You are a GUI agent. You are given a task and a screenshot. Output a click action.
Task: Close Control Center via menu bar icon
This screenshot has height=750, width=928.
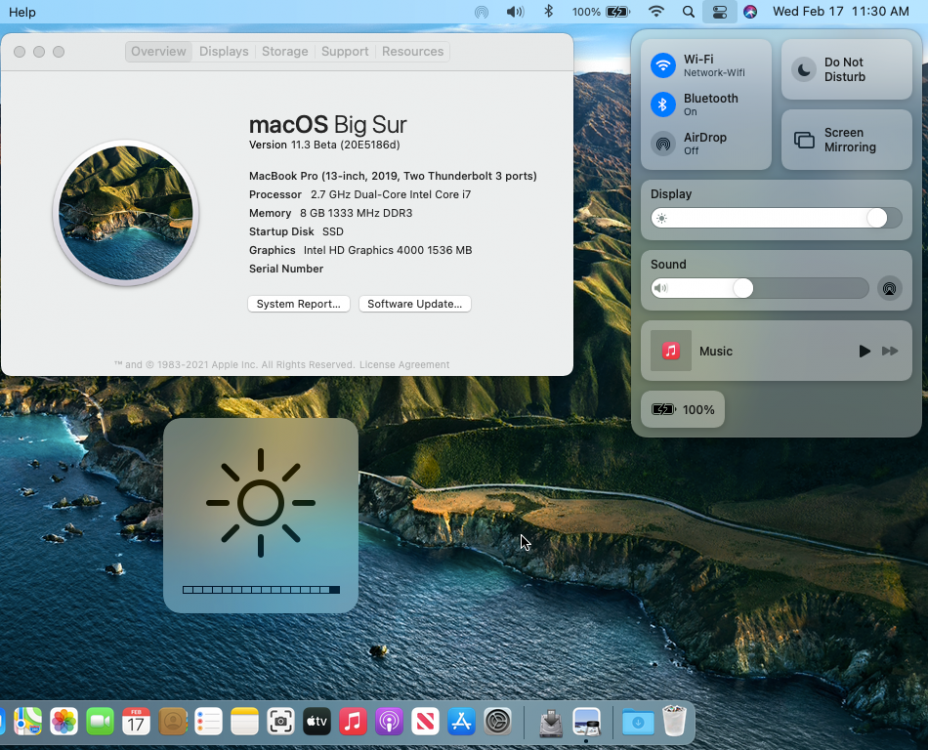pyautogui.click(x=720, y=12)
